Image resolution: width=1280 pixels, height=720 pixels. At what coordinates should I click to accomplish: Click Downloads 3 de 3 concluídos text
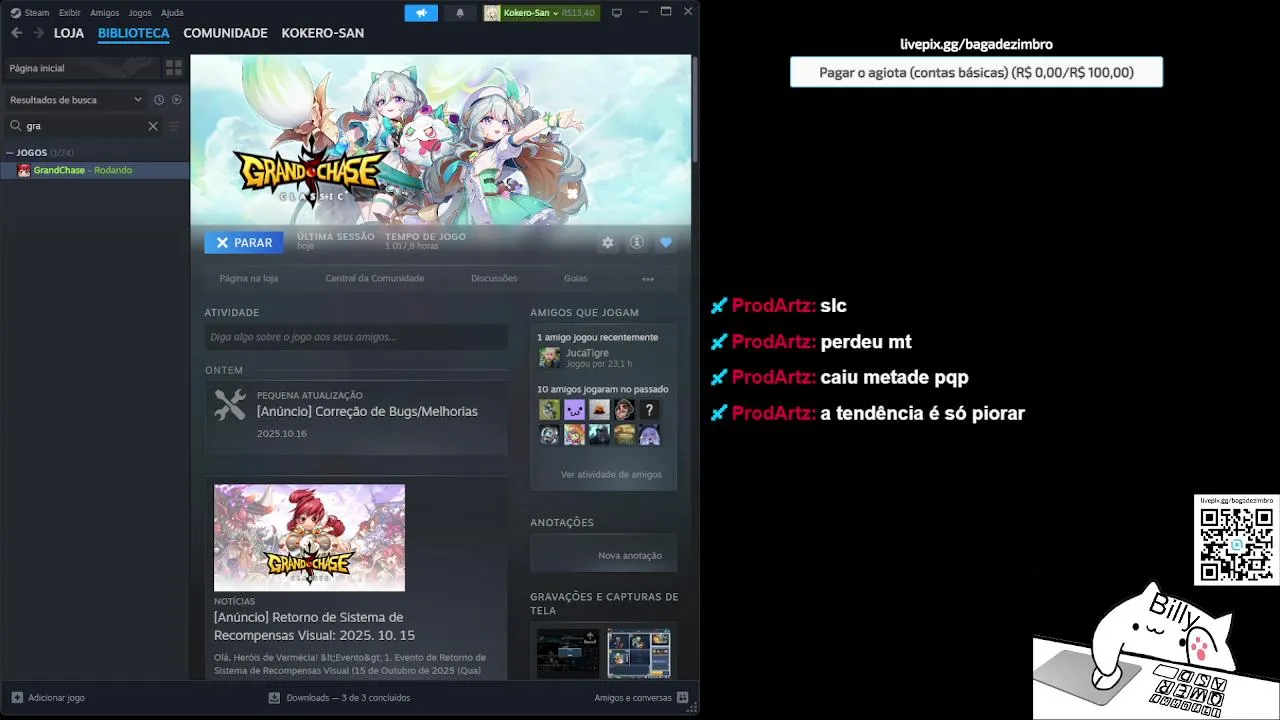348,698
